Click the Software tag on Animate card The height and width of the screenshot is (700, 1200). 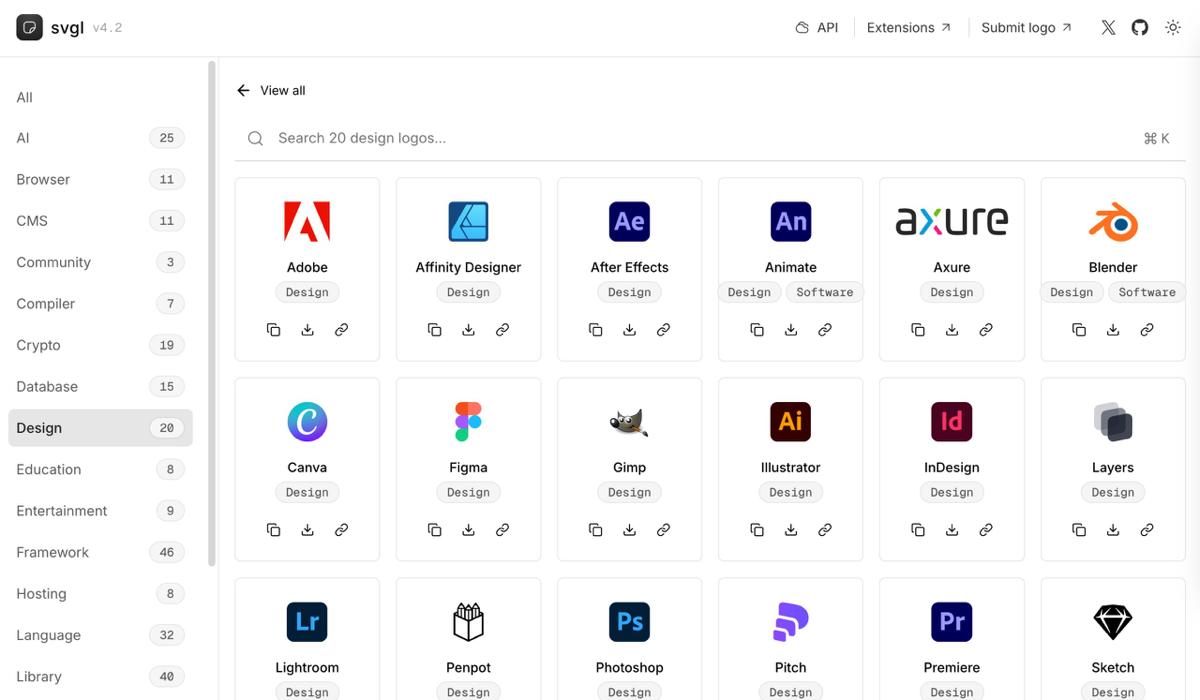pyautogui.click(x=824, y=292)
